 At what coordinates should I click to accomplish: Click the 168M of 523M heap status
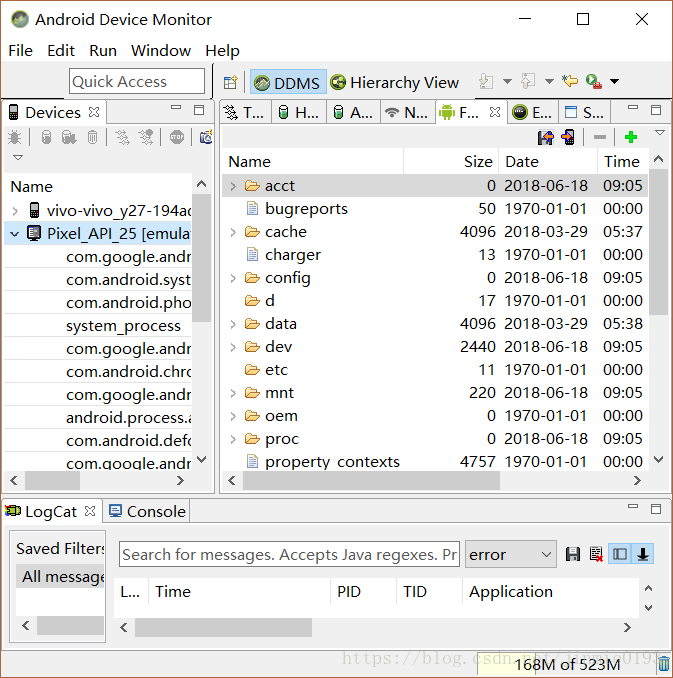[x=567, y=664]
